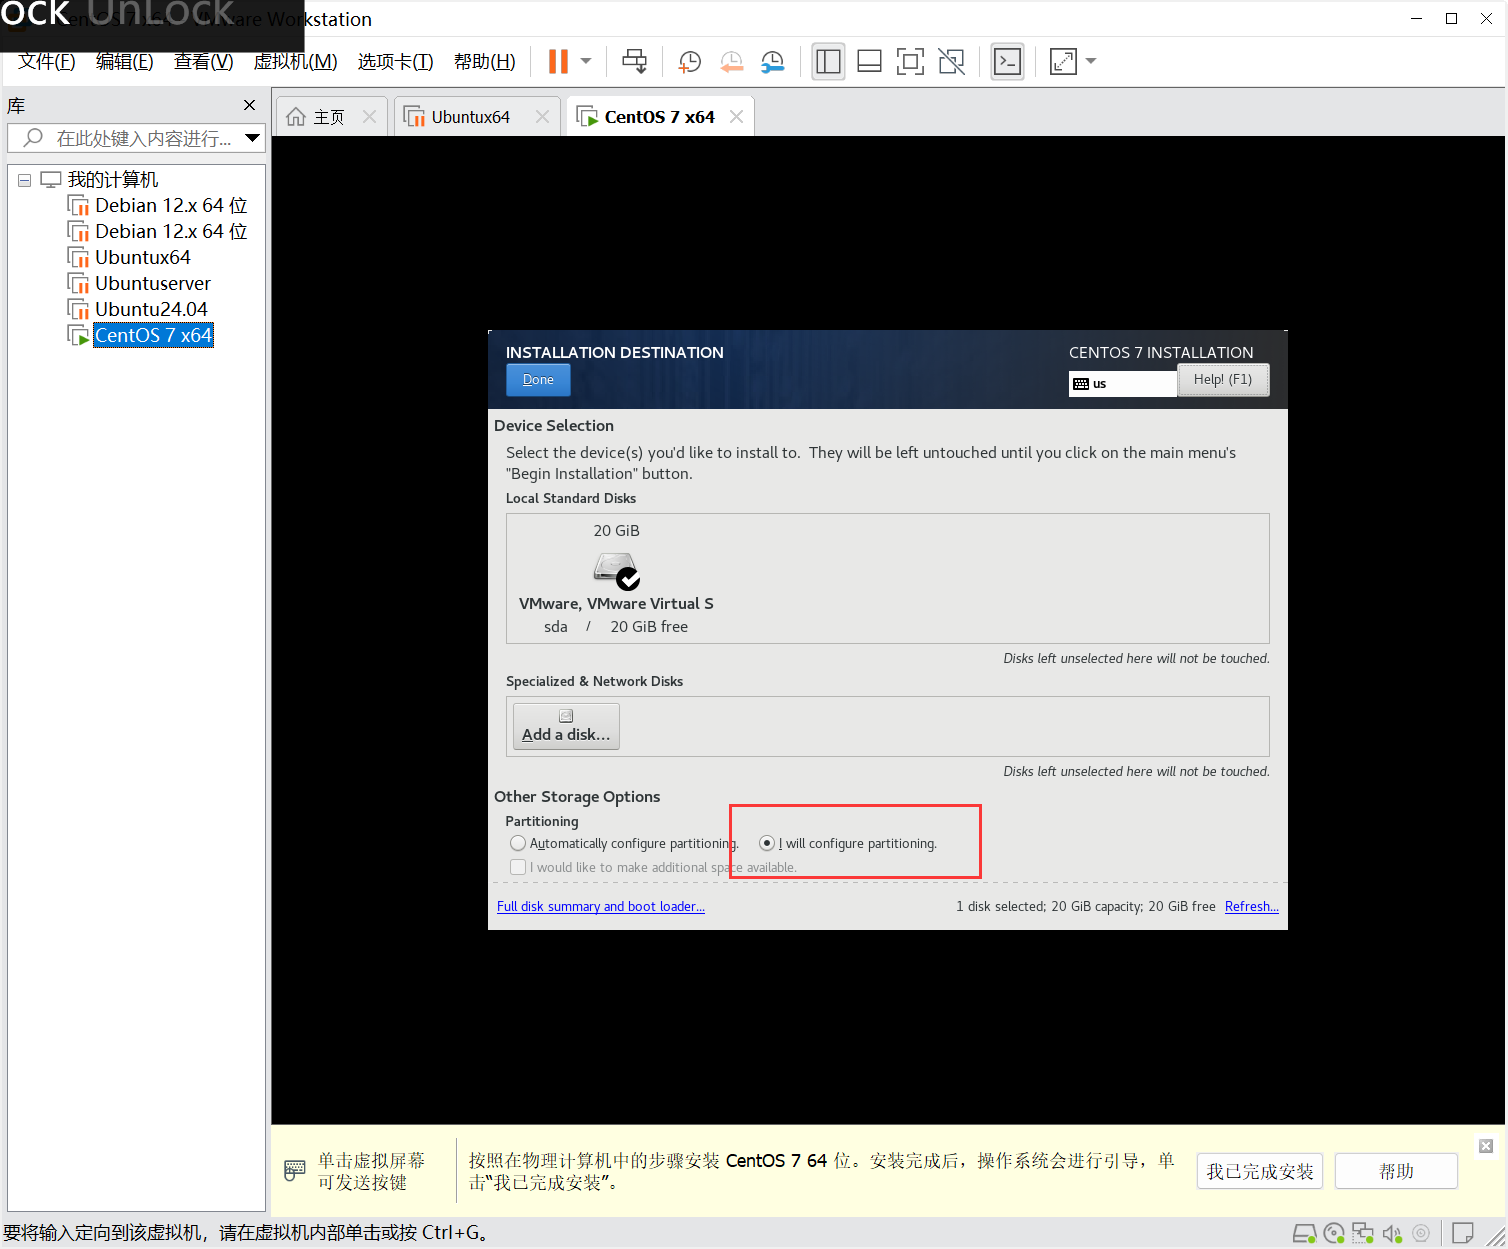Select the Ubuntu24.04 VM in the library
This screenshot has width=1508, height=1249.
151,309
